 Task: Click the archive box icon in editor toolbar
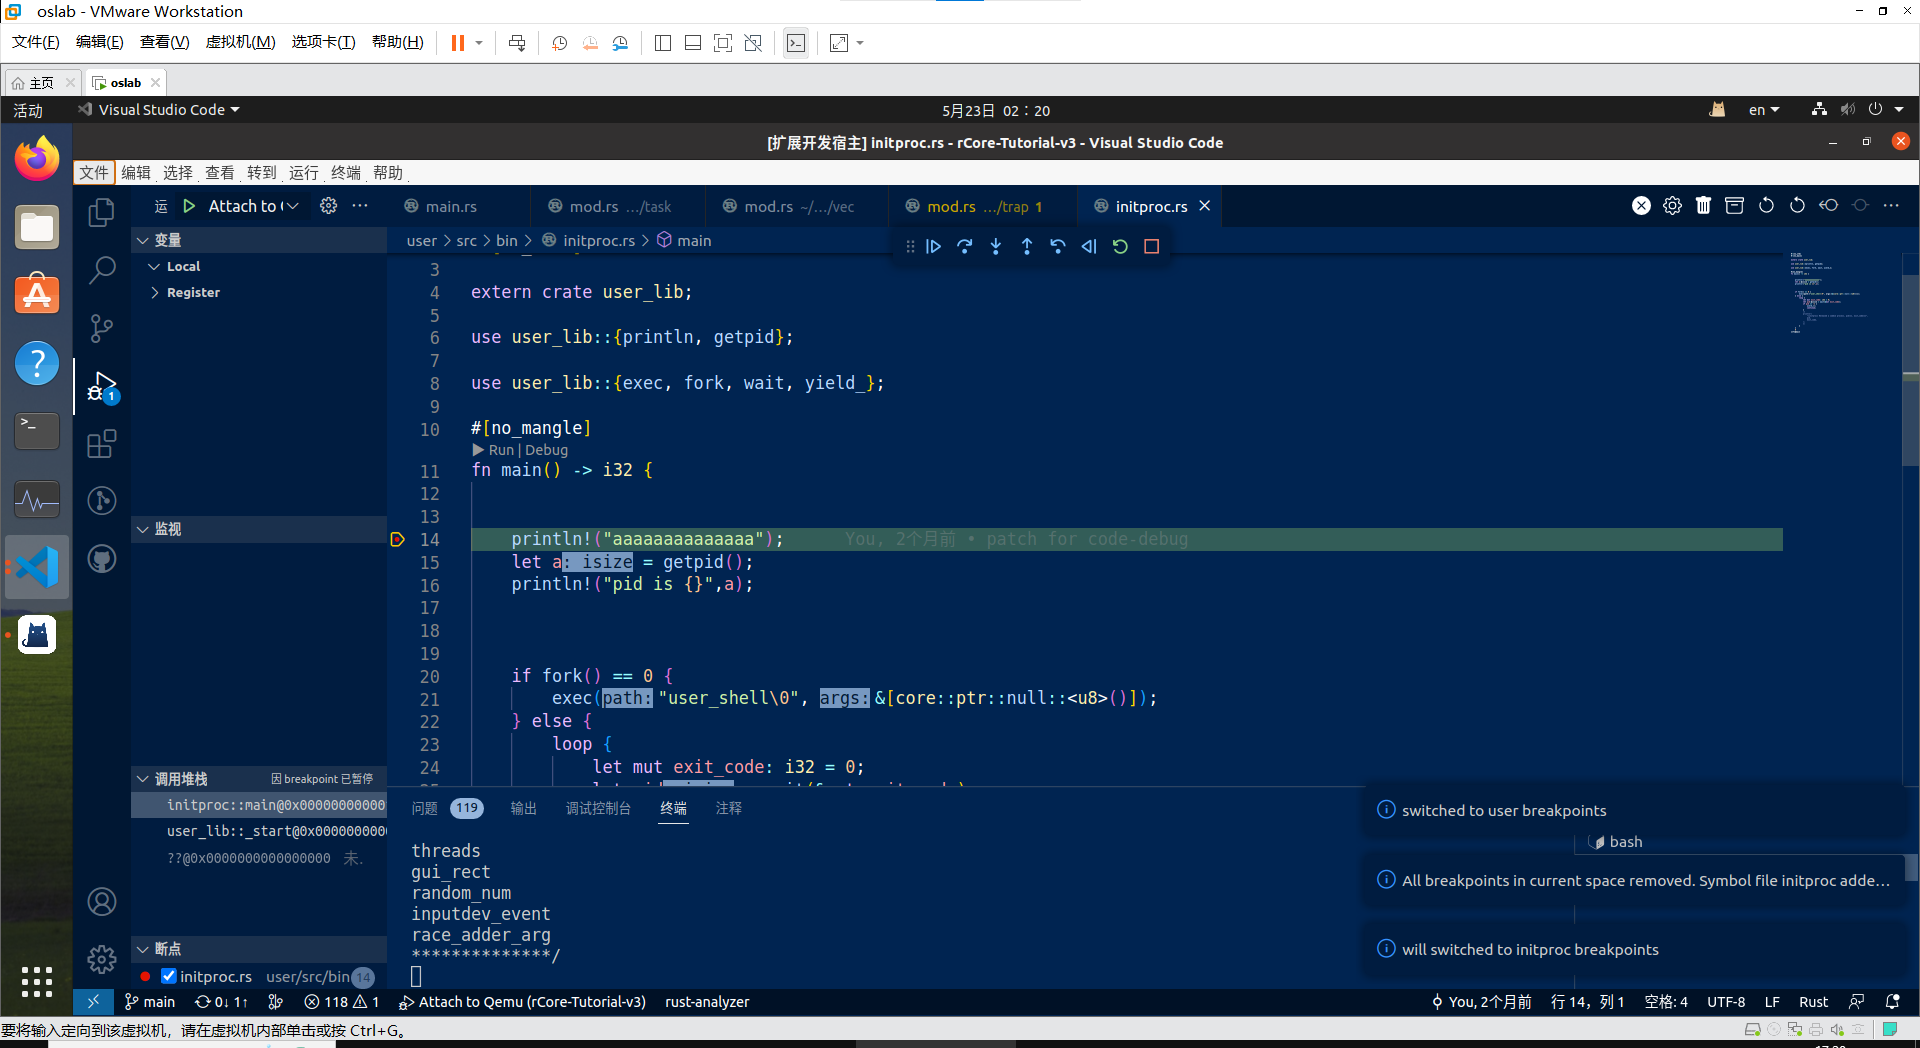coord(1734,206)
